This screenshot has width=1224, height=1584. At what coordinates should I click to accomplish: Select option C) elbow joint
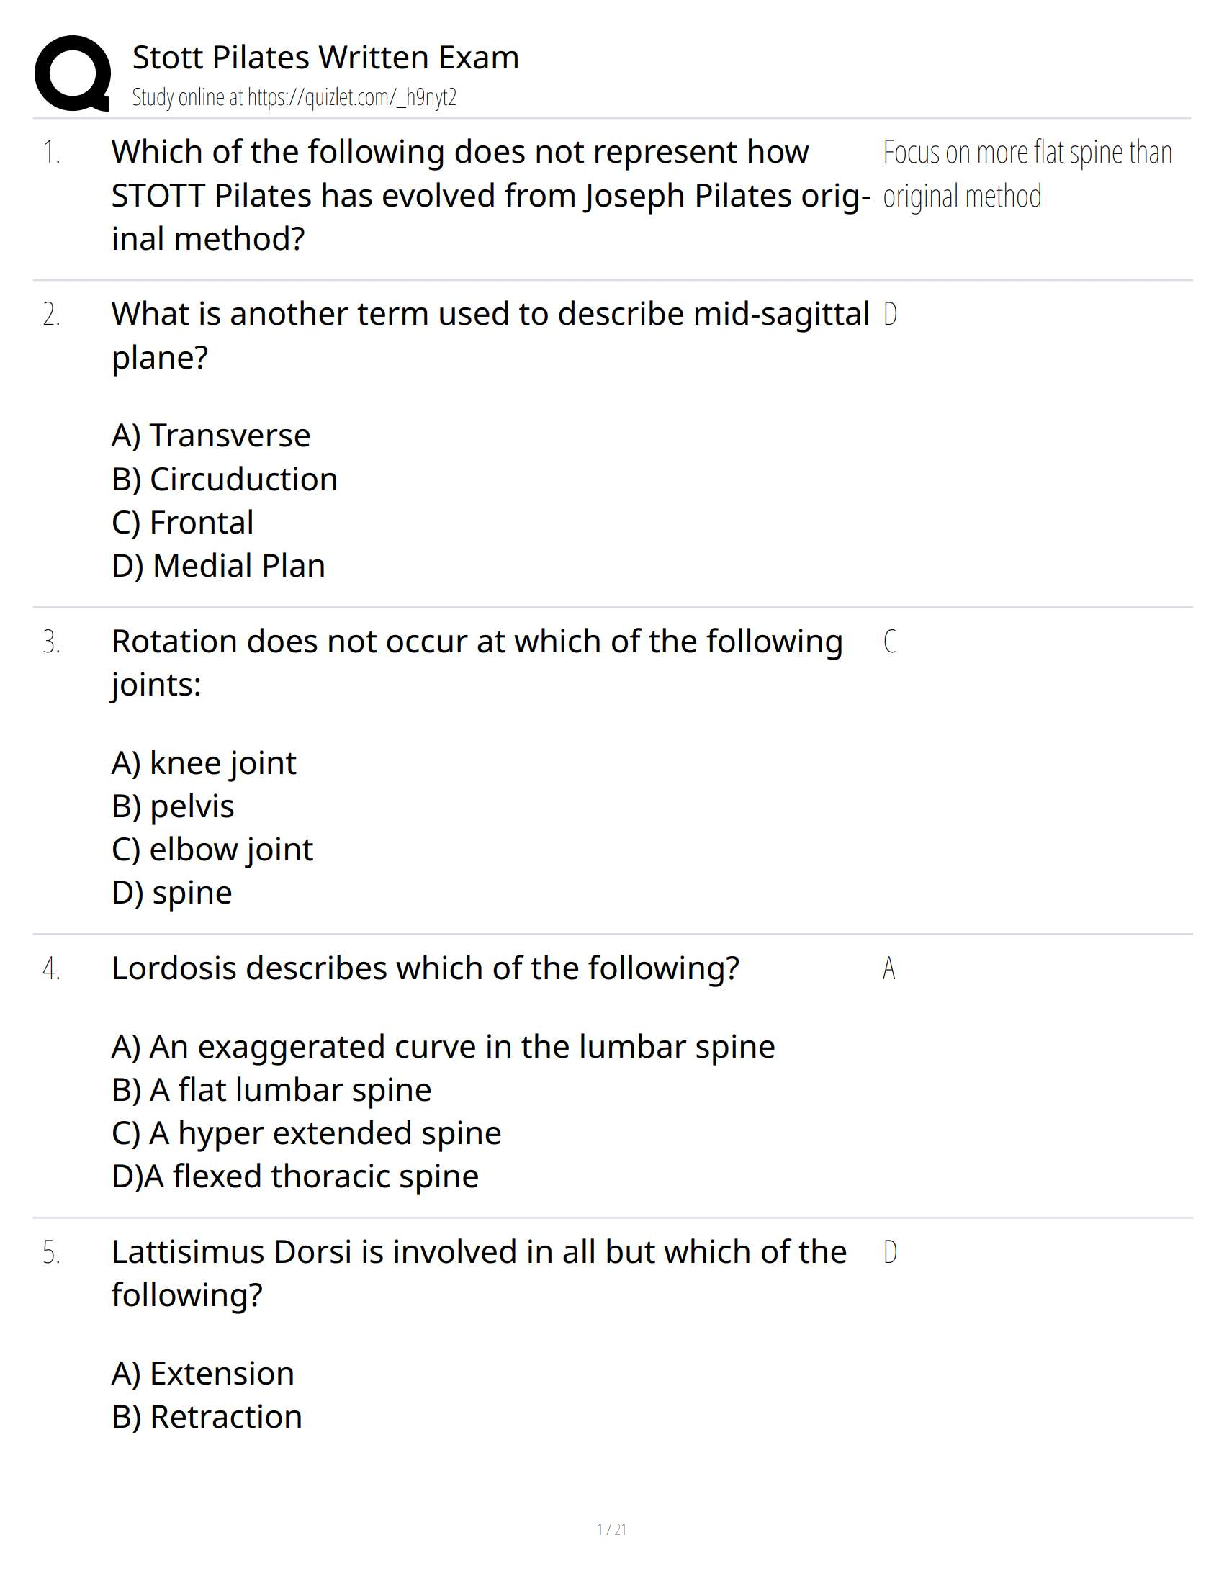tap(212, 849)
